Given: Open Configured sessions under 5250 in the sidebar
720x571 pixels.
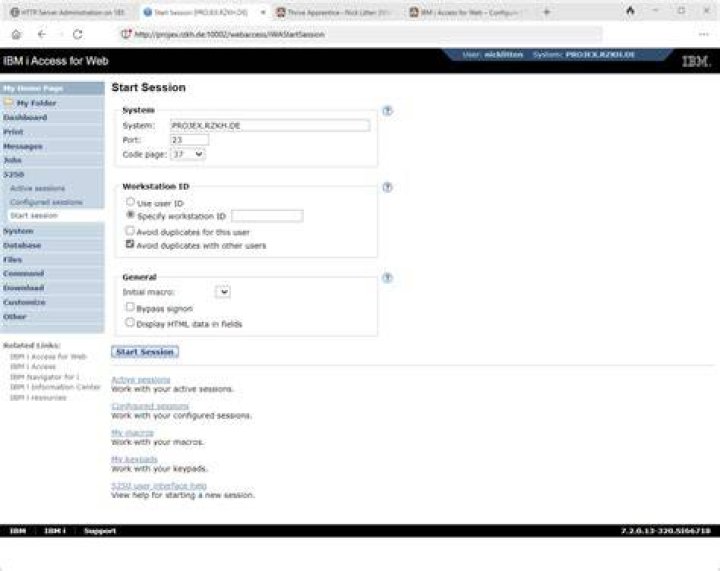Looking at the screenshot, I should (46, 202).
